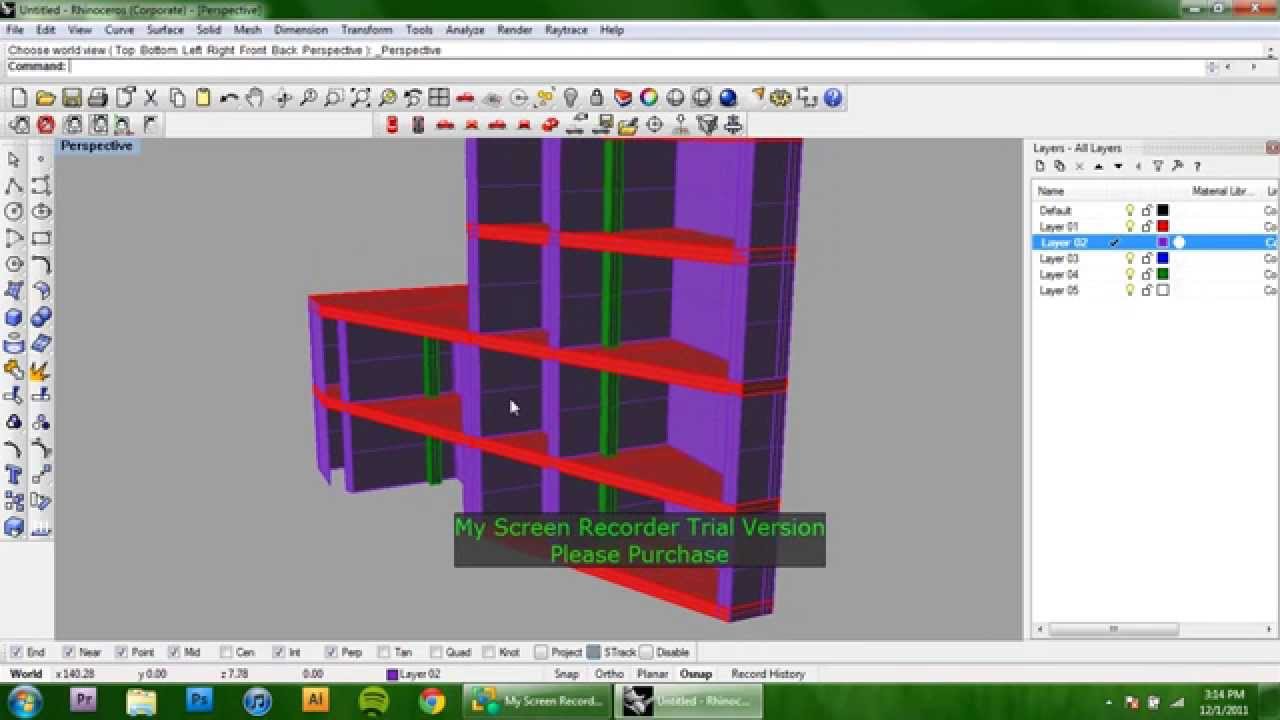Screen dimensions: 1280x720
Task: Enable the Cen osnap checkbox
Action: [225, 651]
